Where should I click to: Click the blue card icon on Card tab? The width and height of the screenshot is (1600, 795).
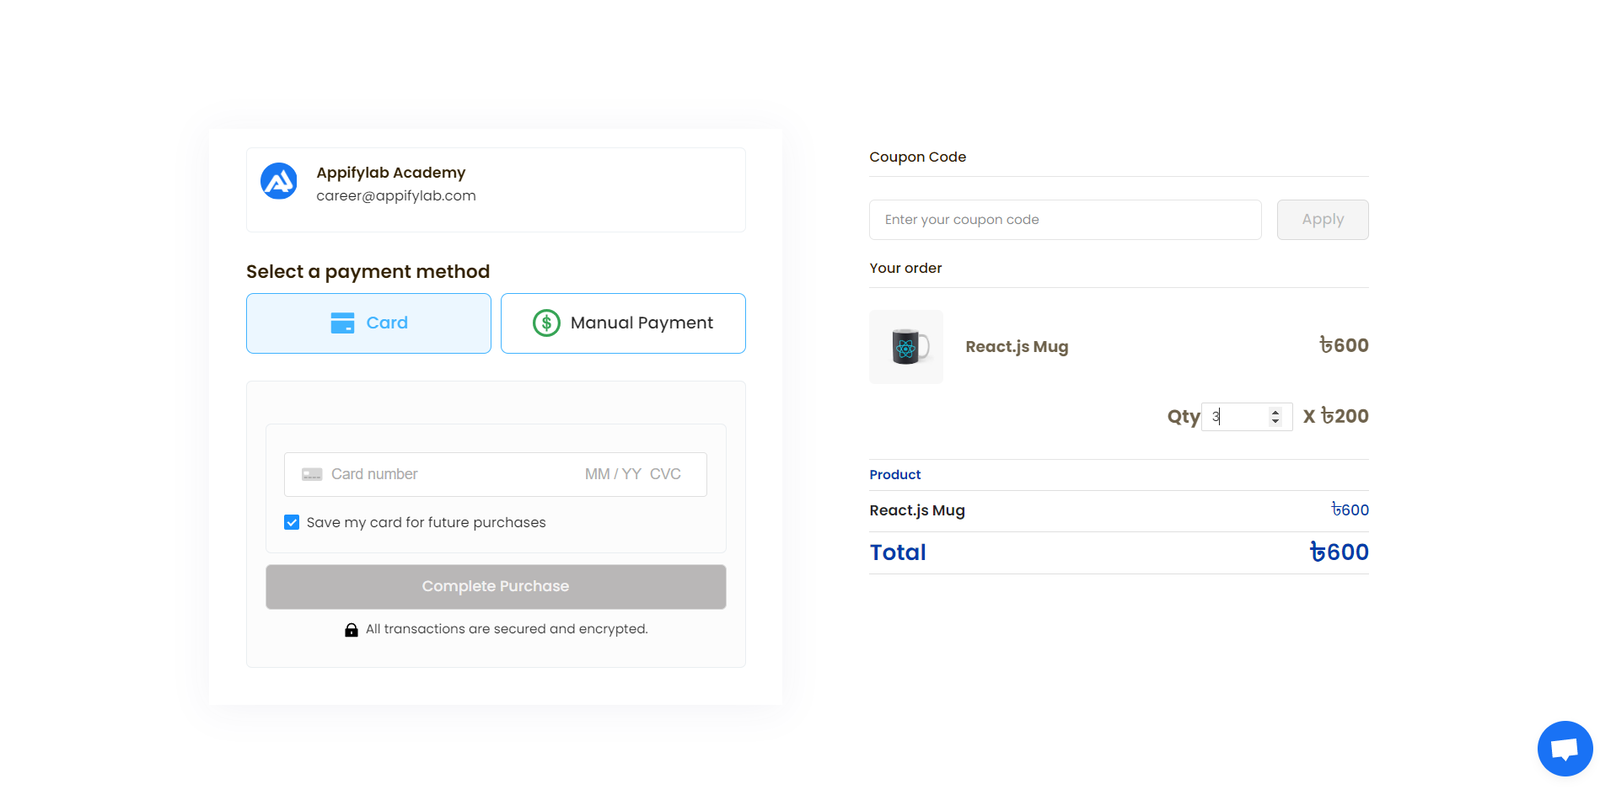(x=342, y=323)
